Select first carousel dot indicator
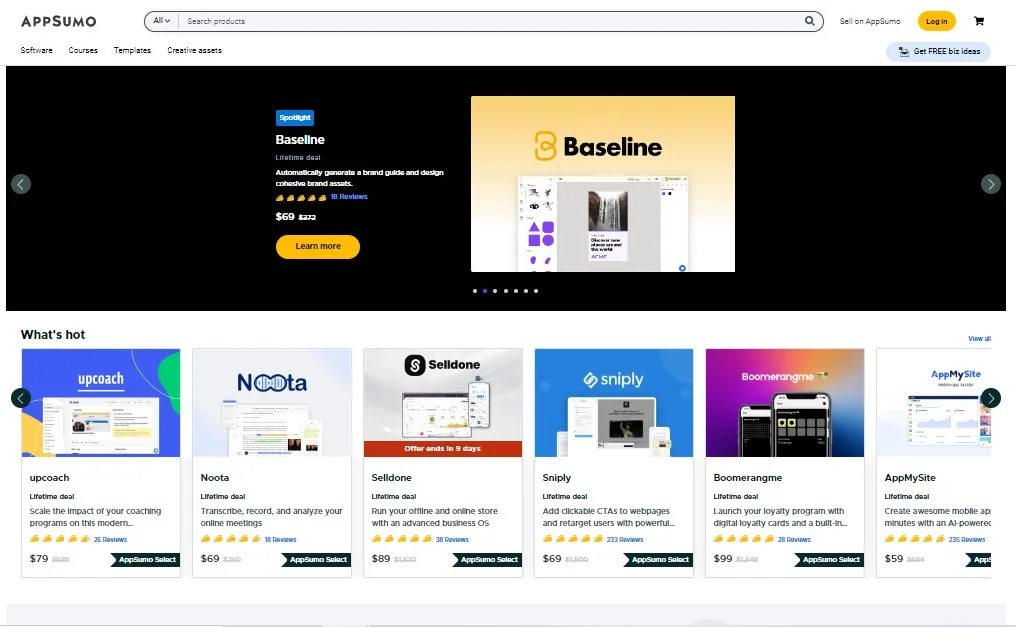This screenshot has height=627, width=1016. (475, 291)
